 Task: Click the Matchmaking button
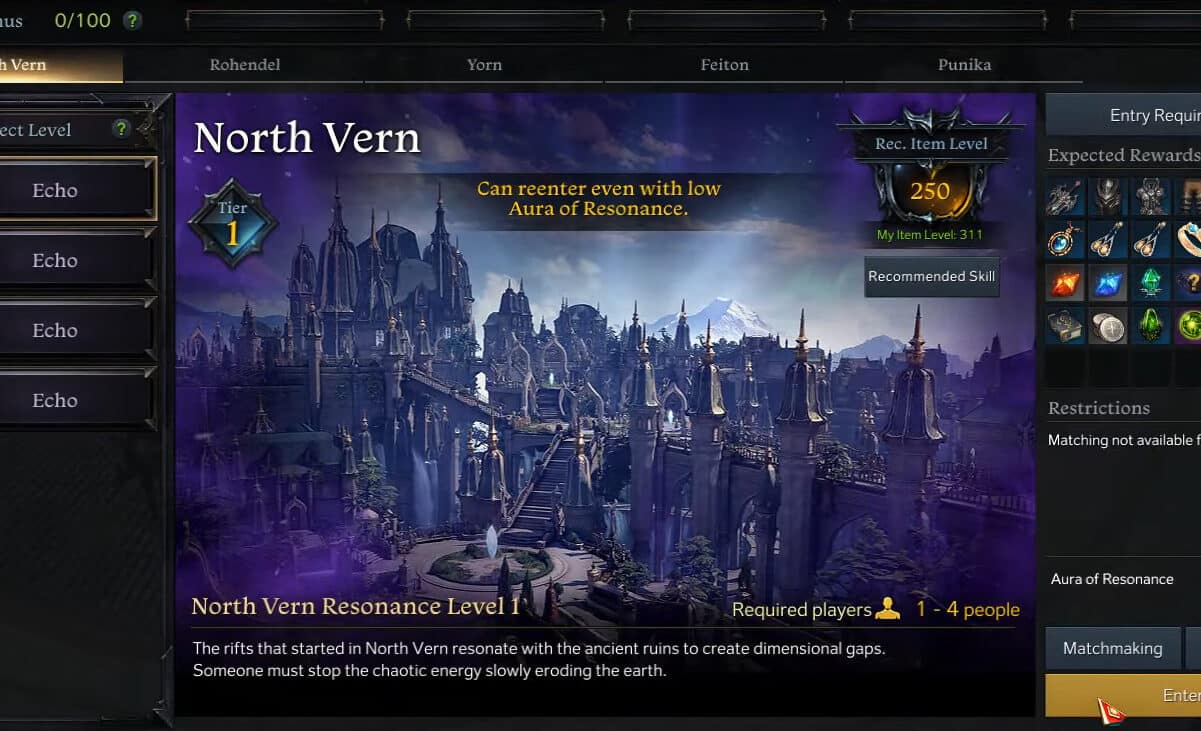click(1113, 648)
